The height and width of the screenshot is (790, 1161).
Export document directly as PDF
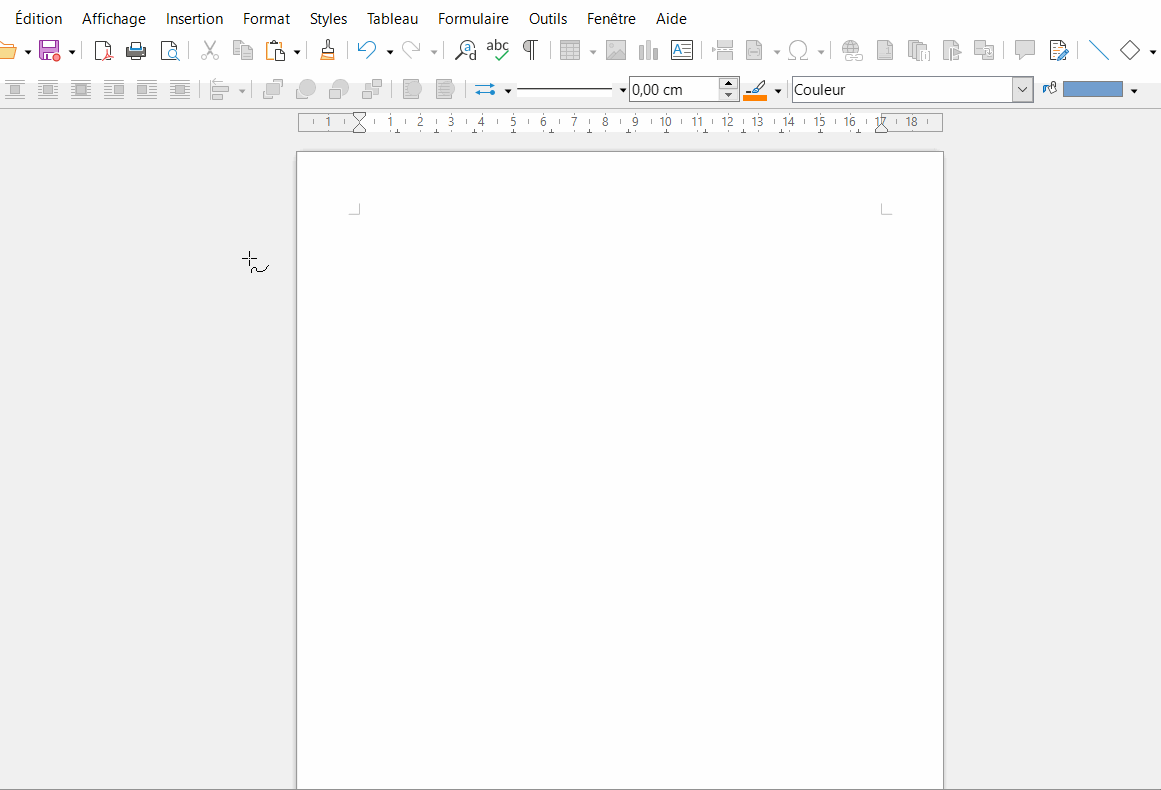click(103, 50)
